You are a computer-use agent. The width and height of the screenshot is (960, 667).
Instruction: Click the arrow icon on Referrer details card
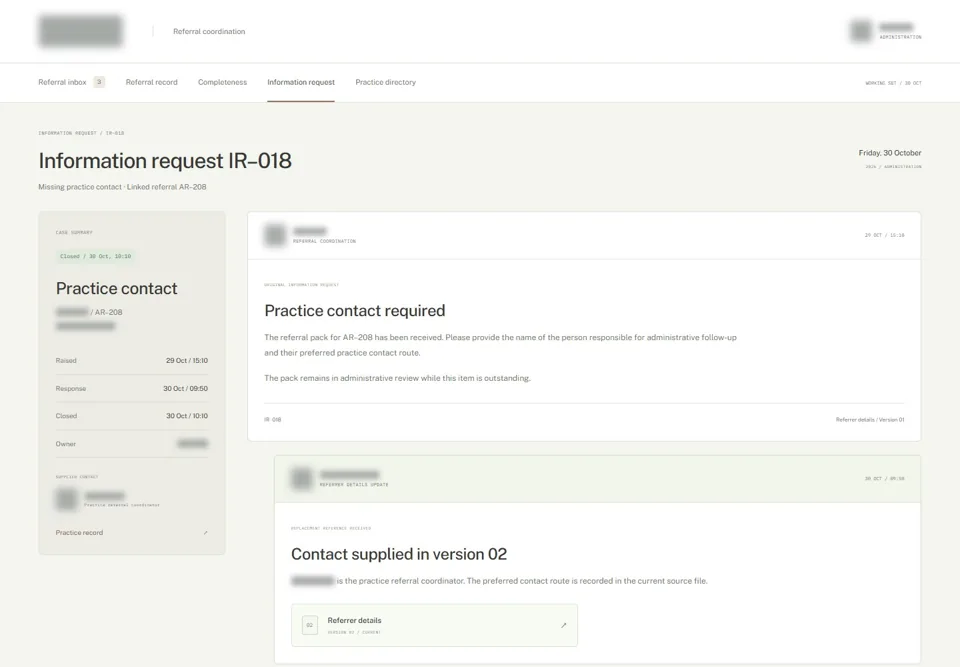[563, 625]
